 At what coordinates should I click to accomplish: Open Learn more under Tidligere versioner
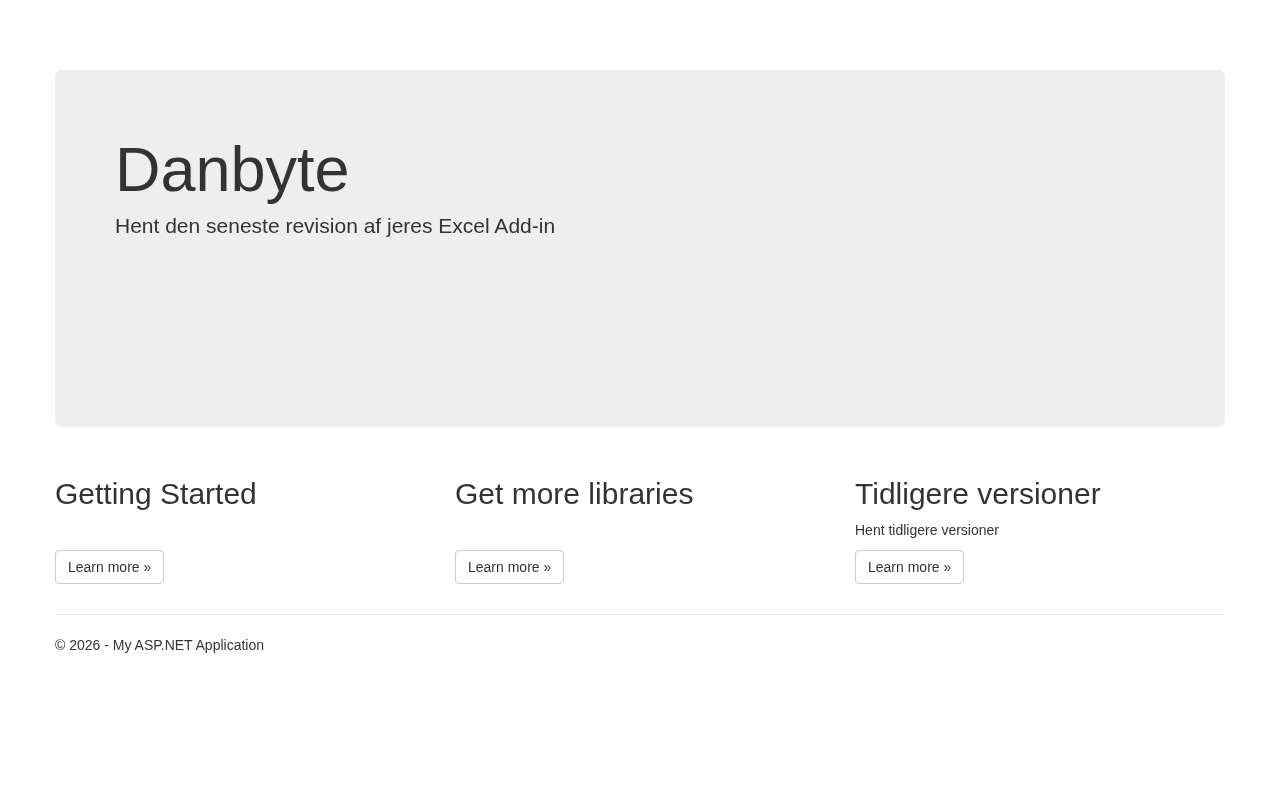point(909,567)
